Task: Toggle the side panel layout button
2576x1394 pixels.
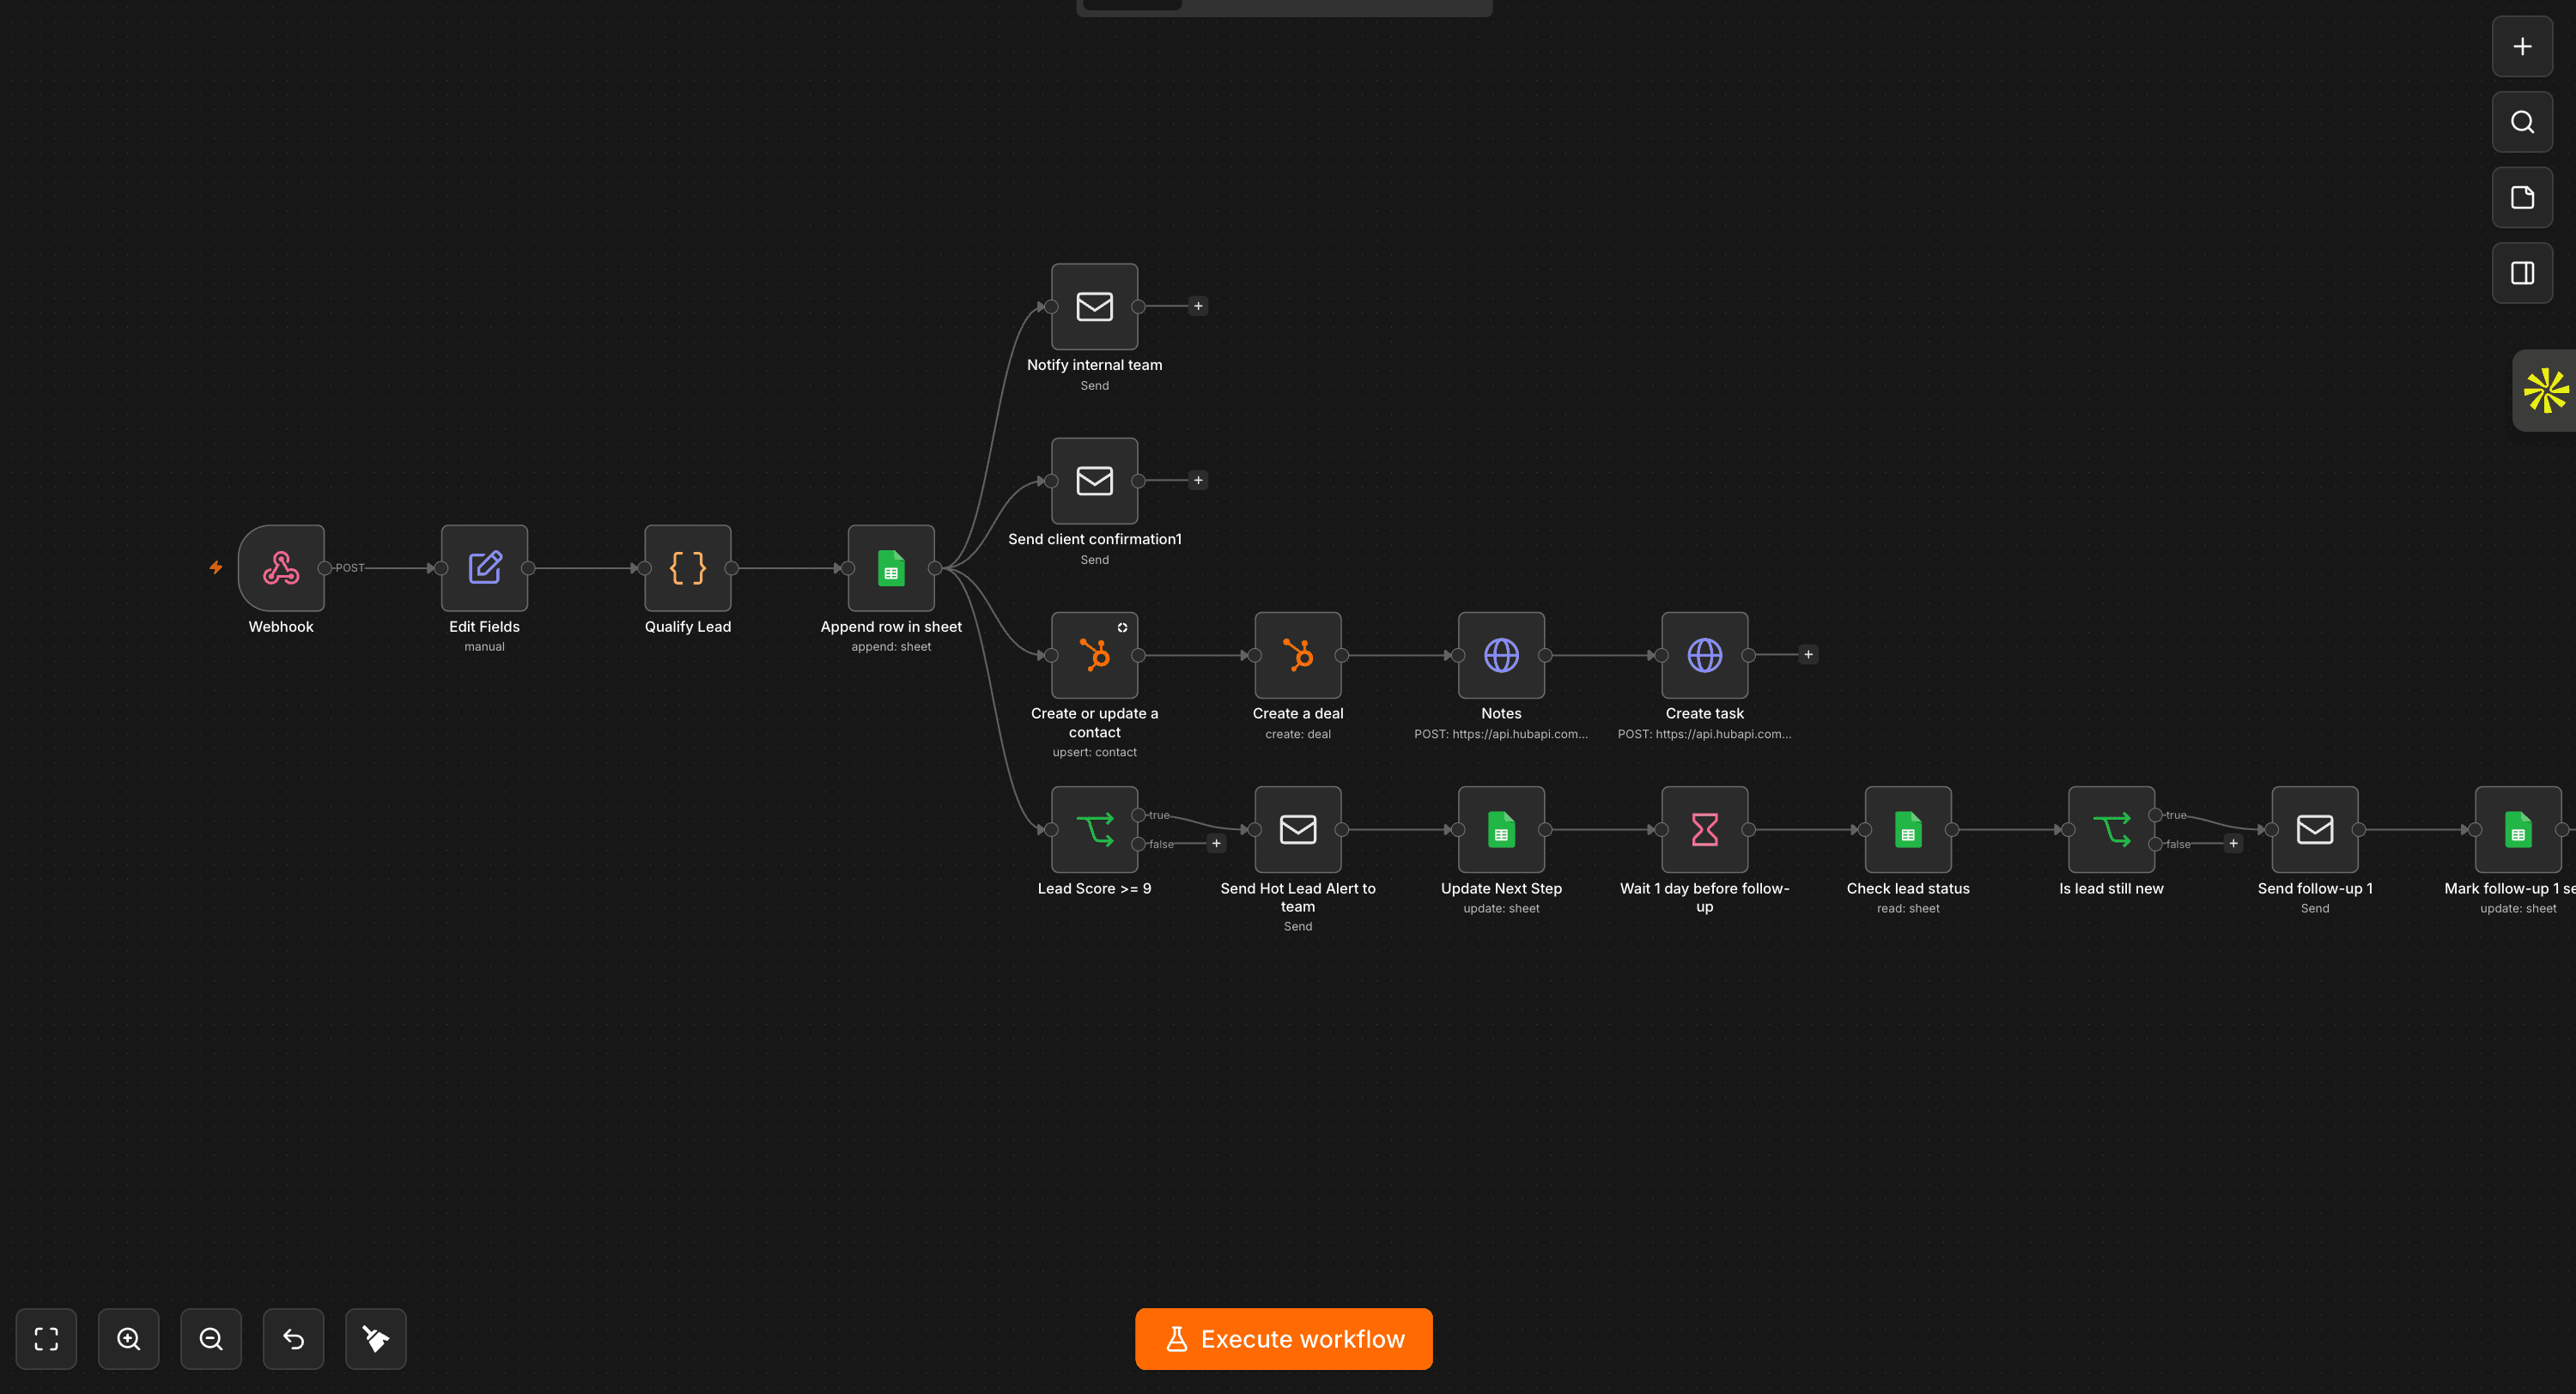Action: 2522,273
